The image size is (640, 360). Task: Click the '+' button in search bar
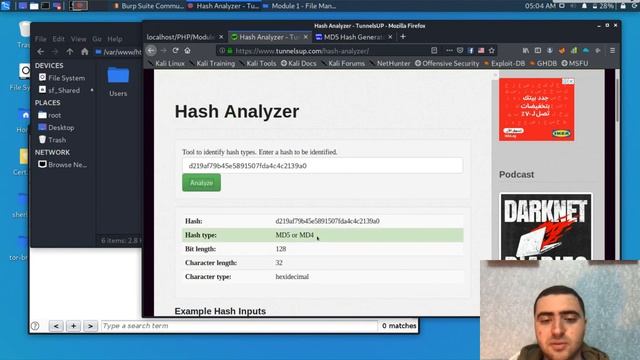click(x=73, y=326)
